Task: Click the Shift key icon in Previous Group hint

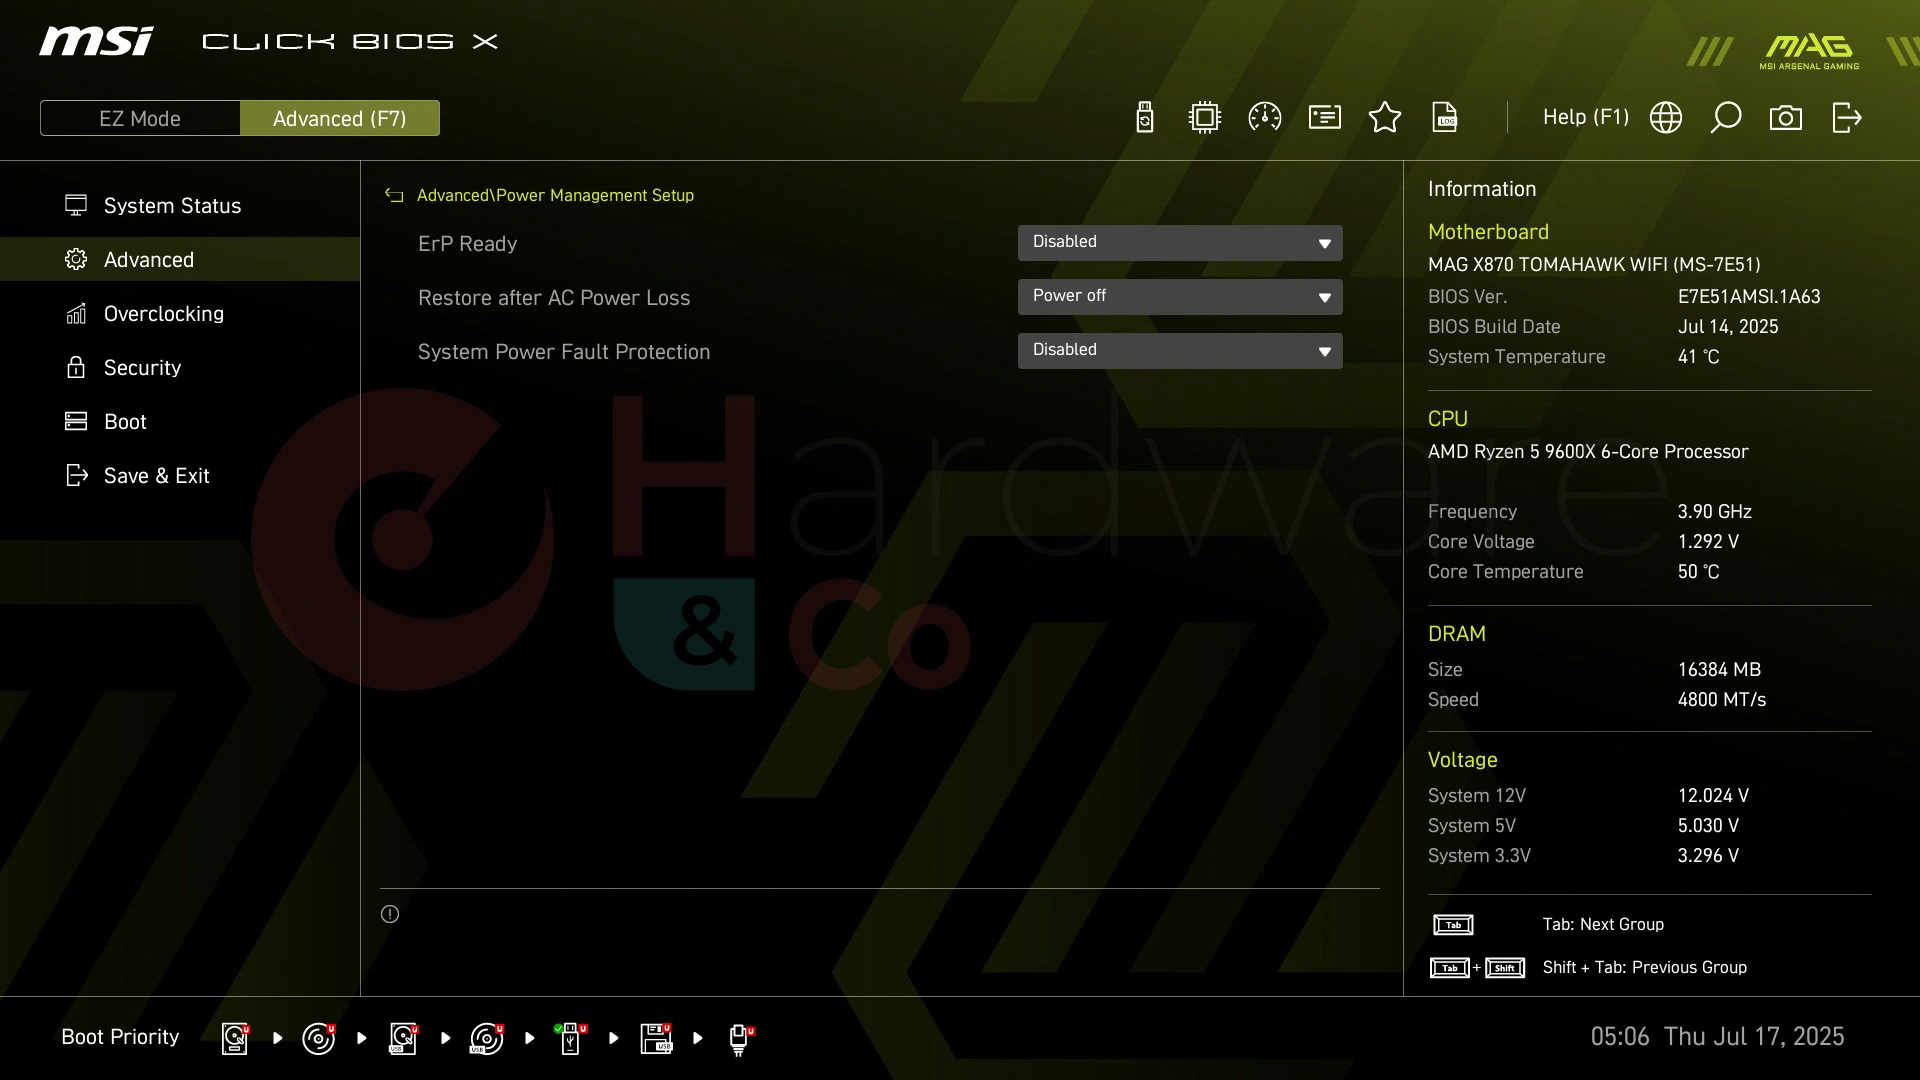Action: pos(1505,968)
